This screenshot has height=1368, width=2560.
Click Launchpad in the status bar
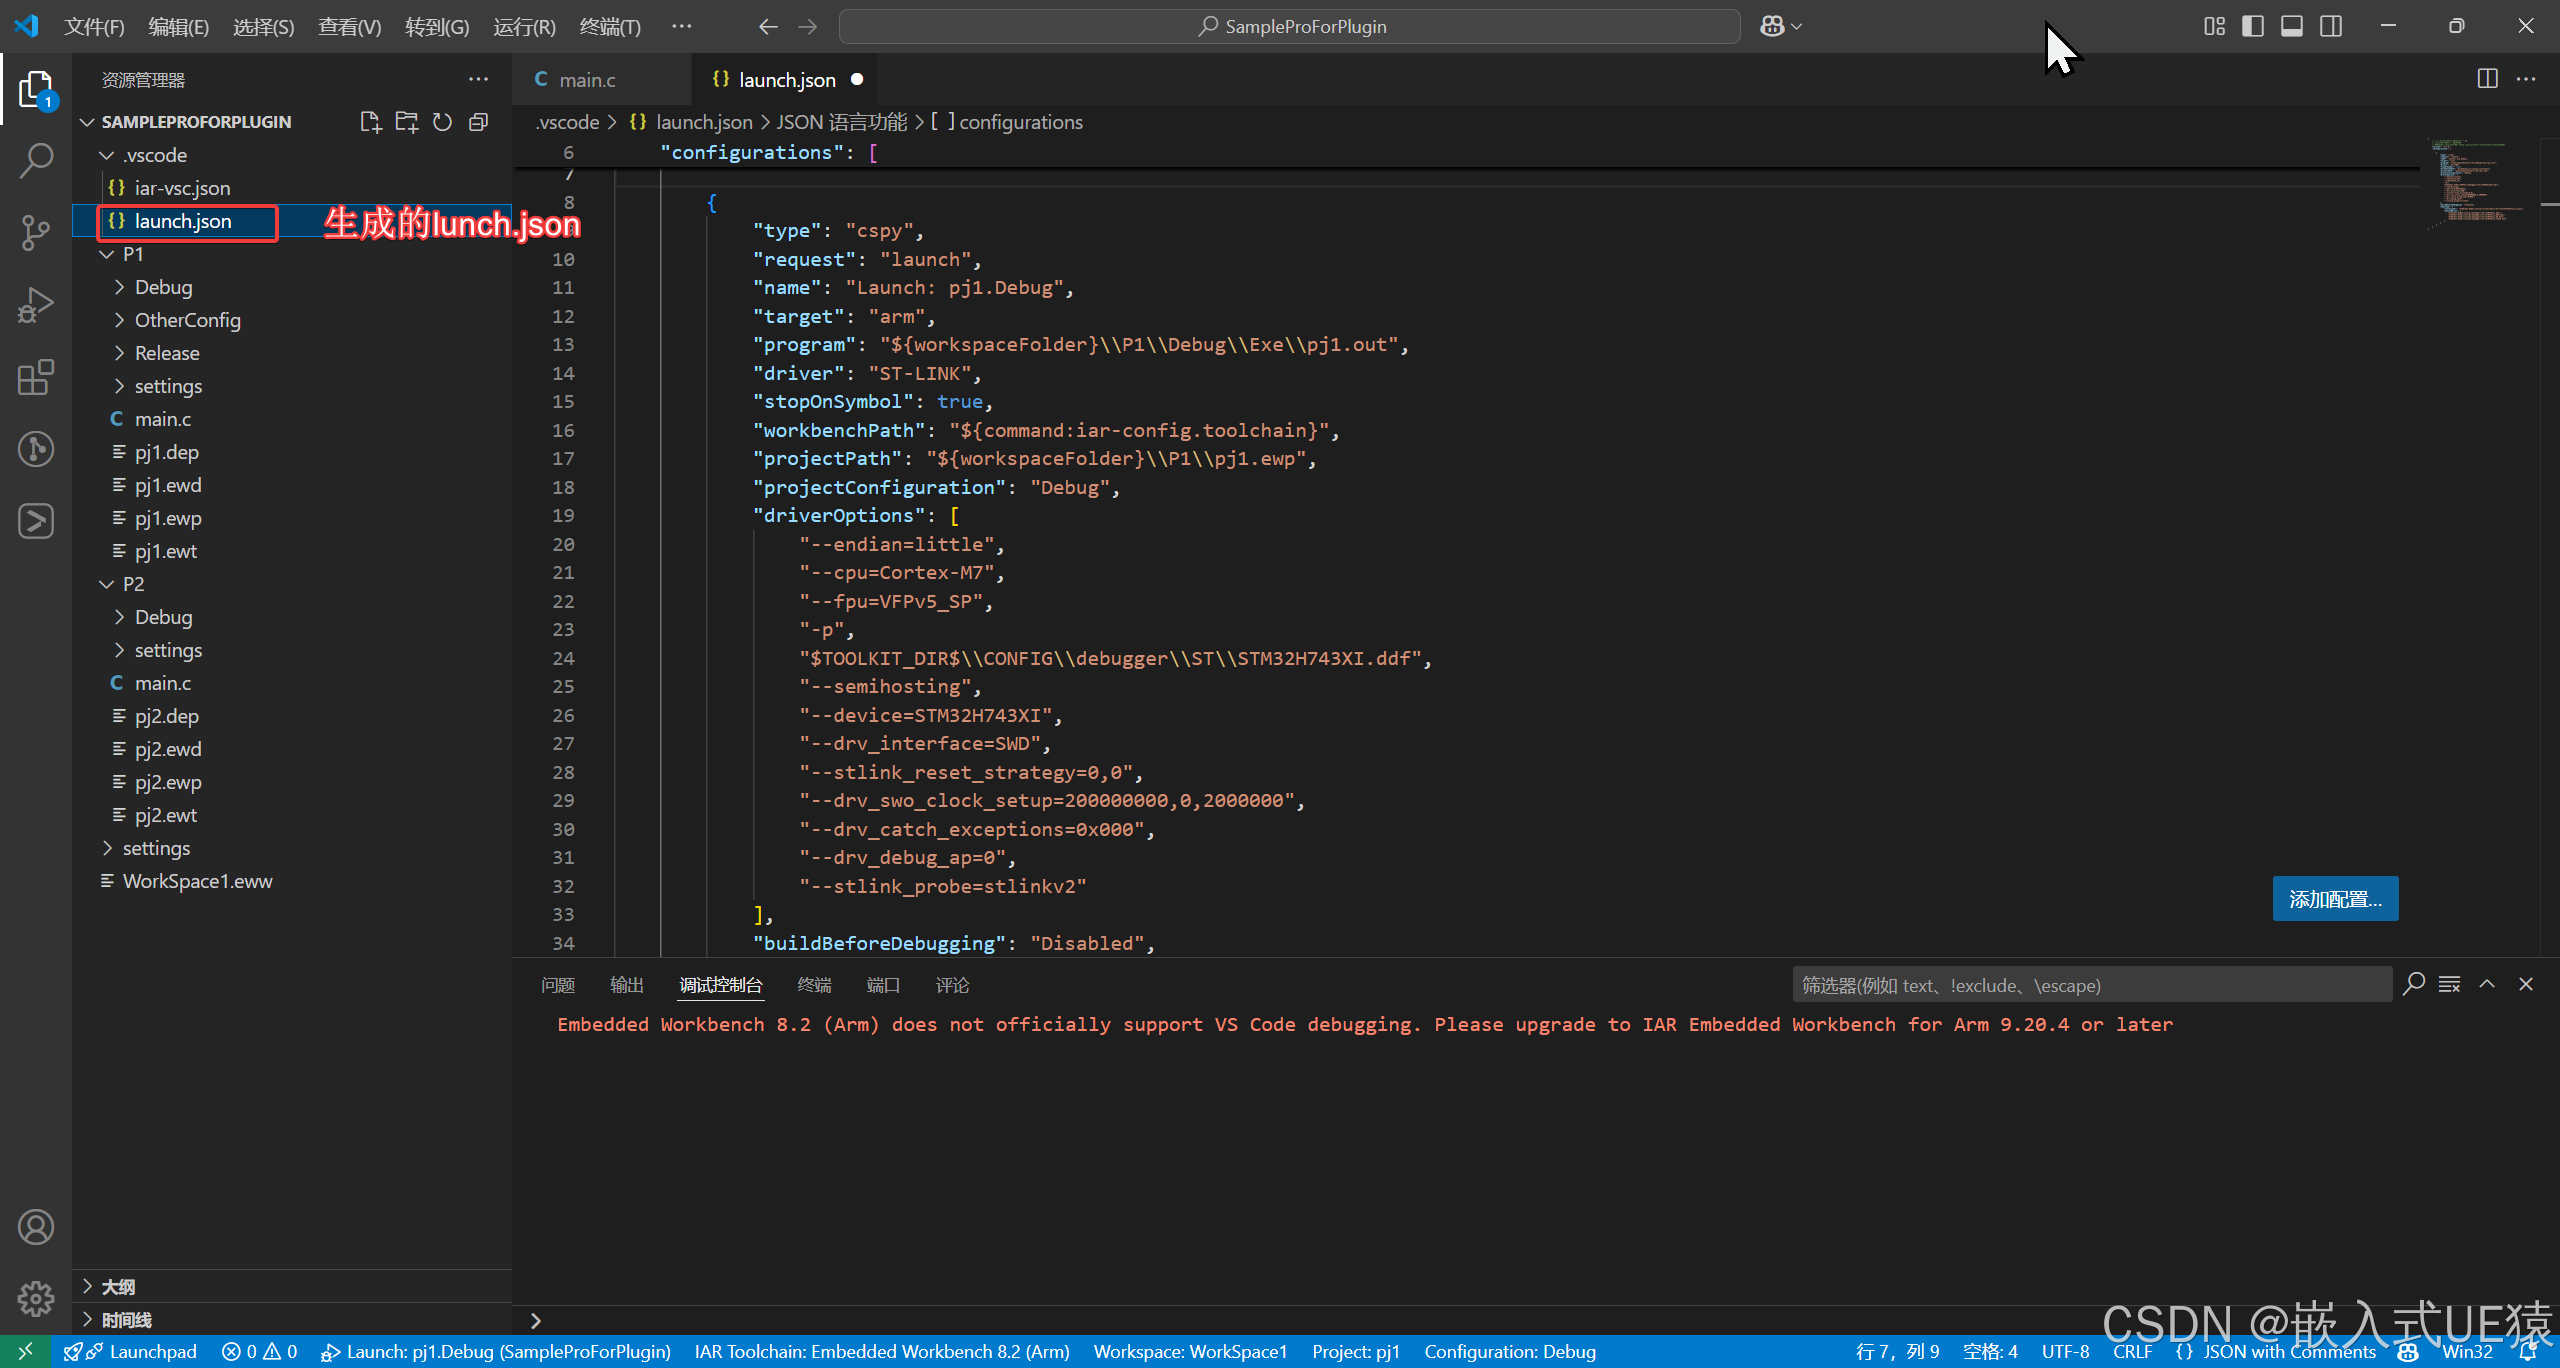pyautogui.click(x=152, y=1352)
